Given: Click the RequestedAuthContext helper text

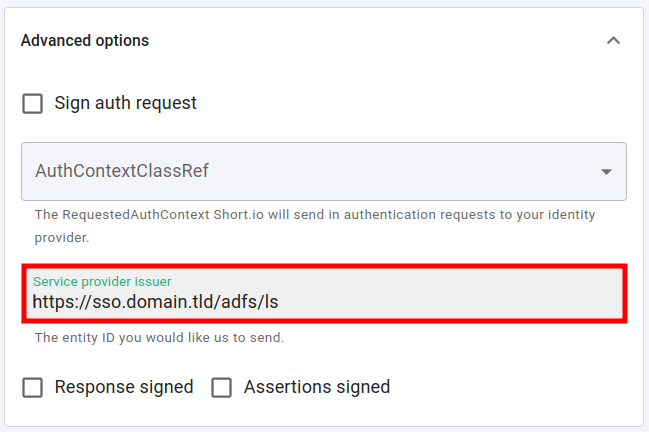Looking at the screenshot, I should coord(300,214).
